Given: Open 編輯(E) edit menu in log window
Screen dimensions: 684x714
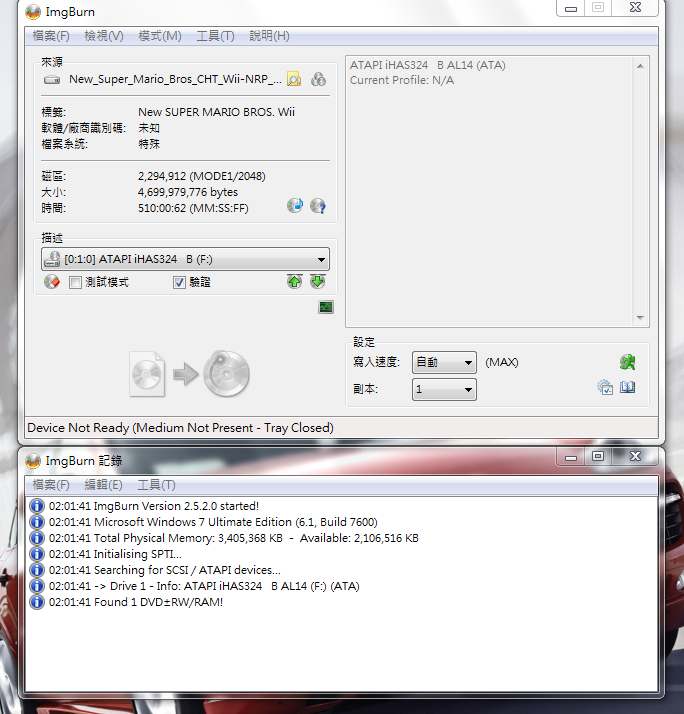Looking at the screenshot, I should pos(103,485).
